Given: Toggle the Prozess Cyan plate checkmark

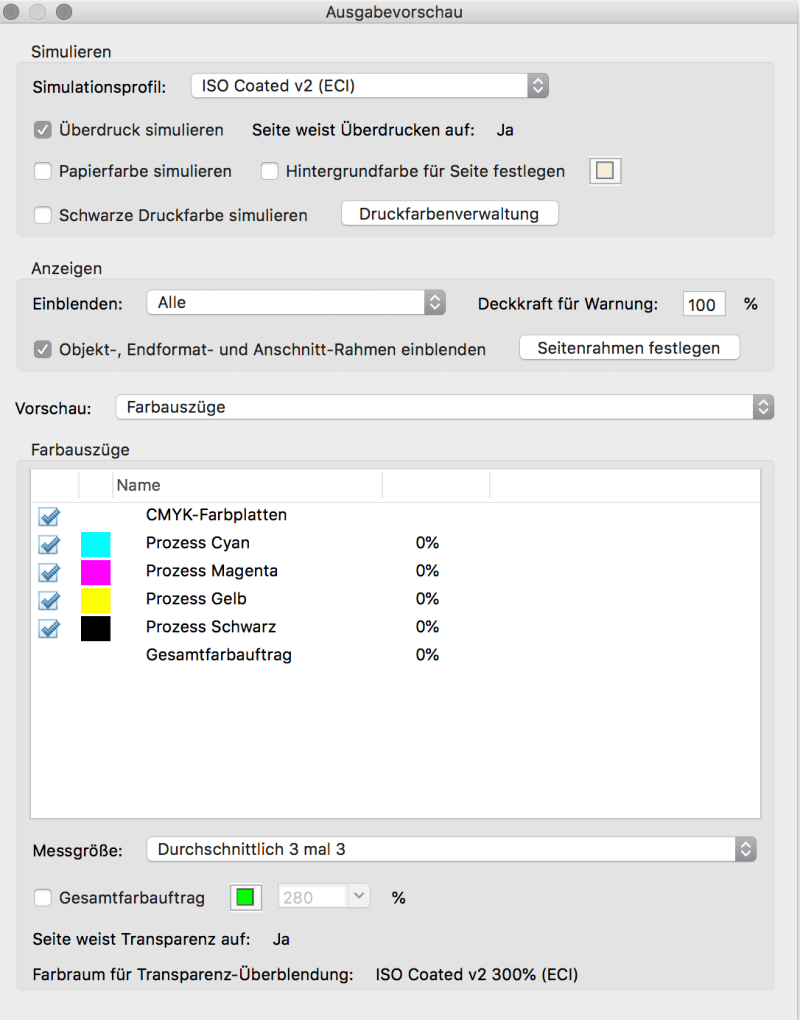Looking at the screenshot, I should [x=49, y=544].
